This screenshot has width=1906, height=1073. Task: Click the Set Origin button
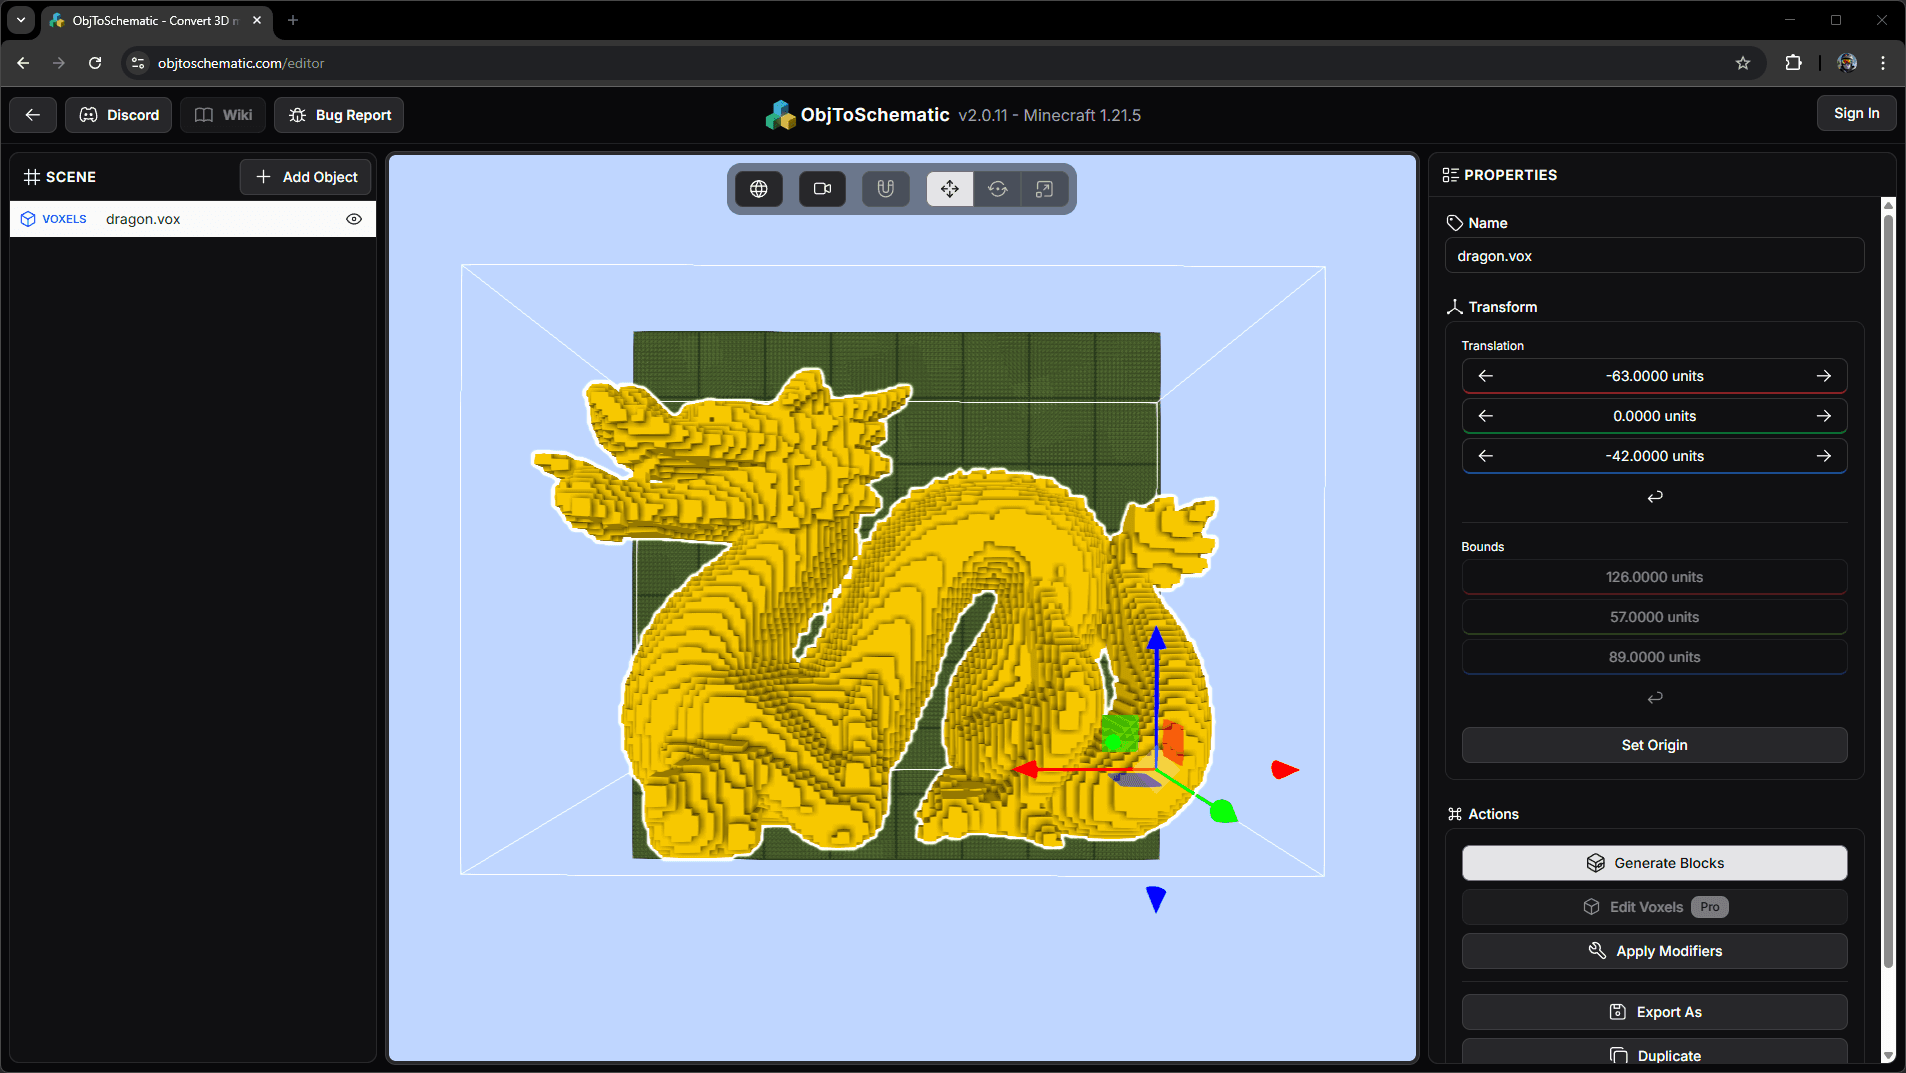tap(1654, 745)
